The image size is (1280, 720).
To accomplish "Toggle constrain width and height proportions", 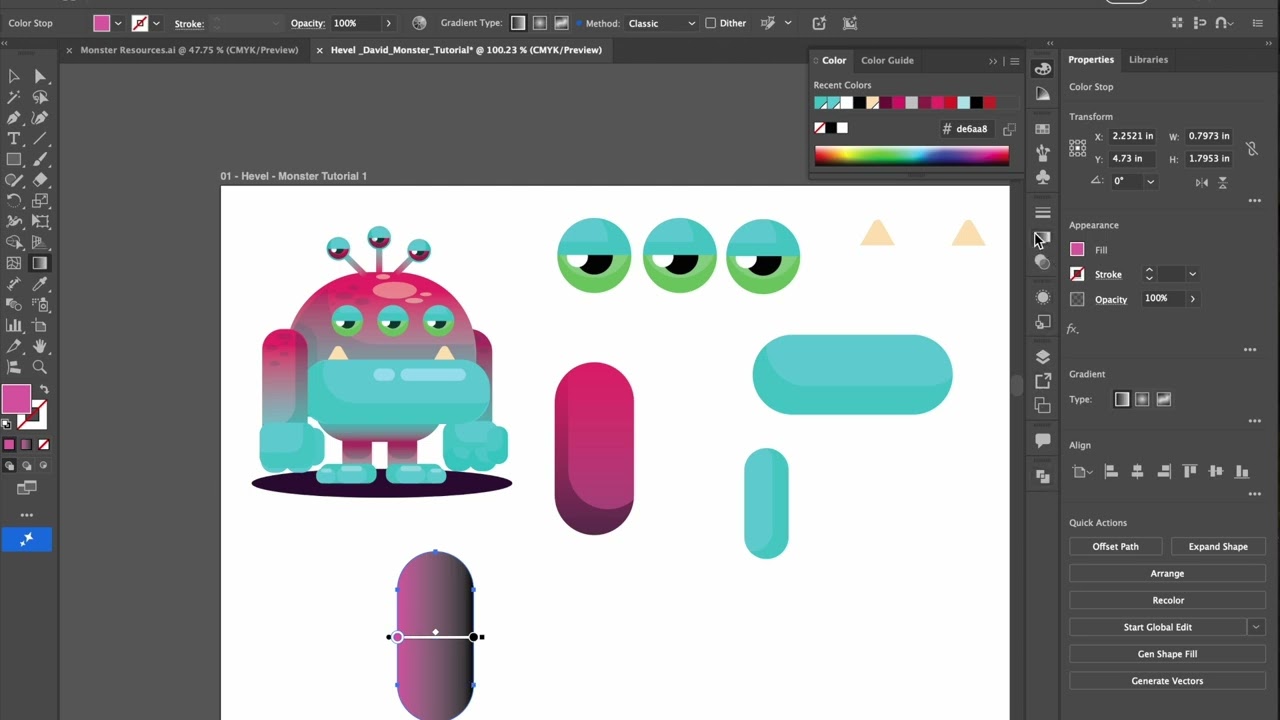I will click(1251, 148).
